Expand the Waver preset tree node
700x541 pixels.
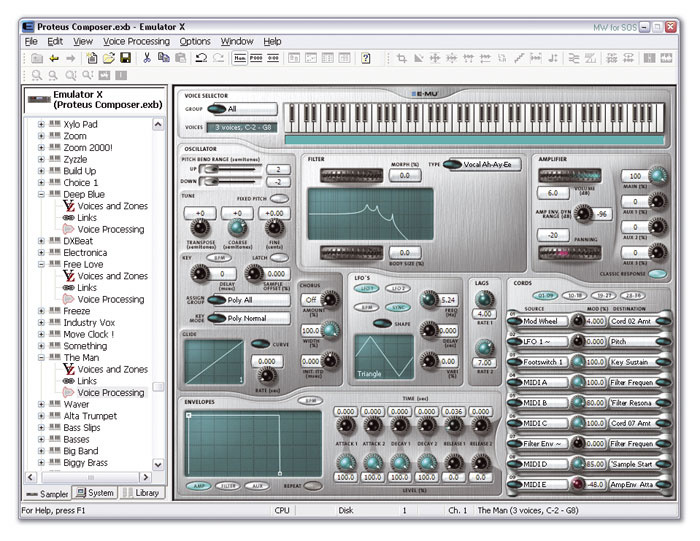click(41, 404)
